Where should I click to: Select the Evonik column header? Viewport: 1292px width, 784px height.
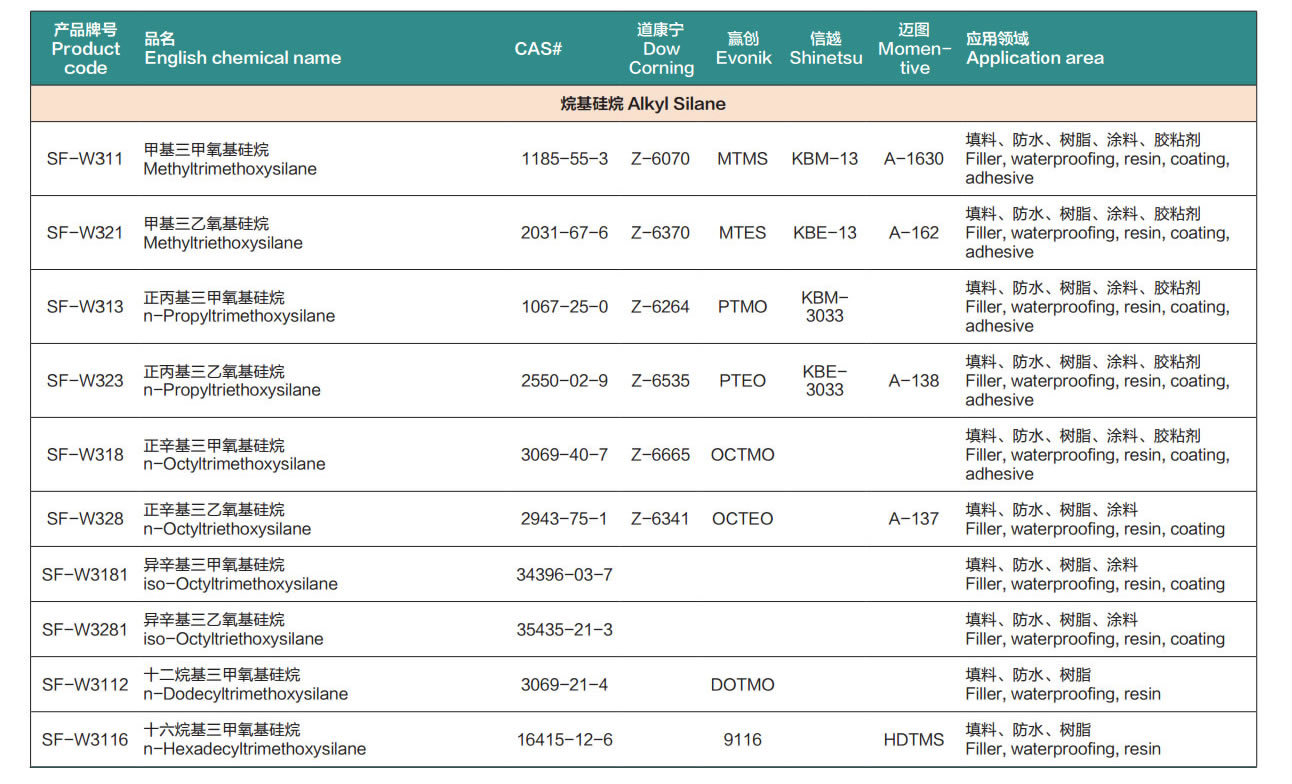point(743,49)
